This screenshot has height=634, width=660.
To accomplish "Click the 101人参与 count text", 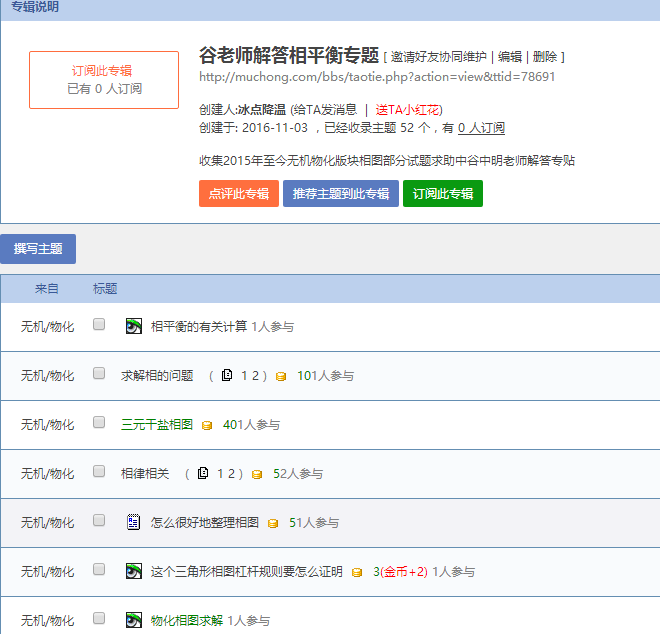I will click(x=325, y=375).
